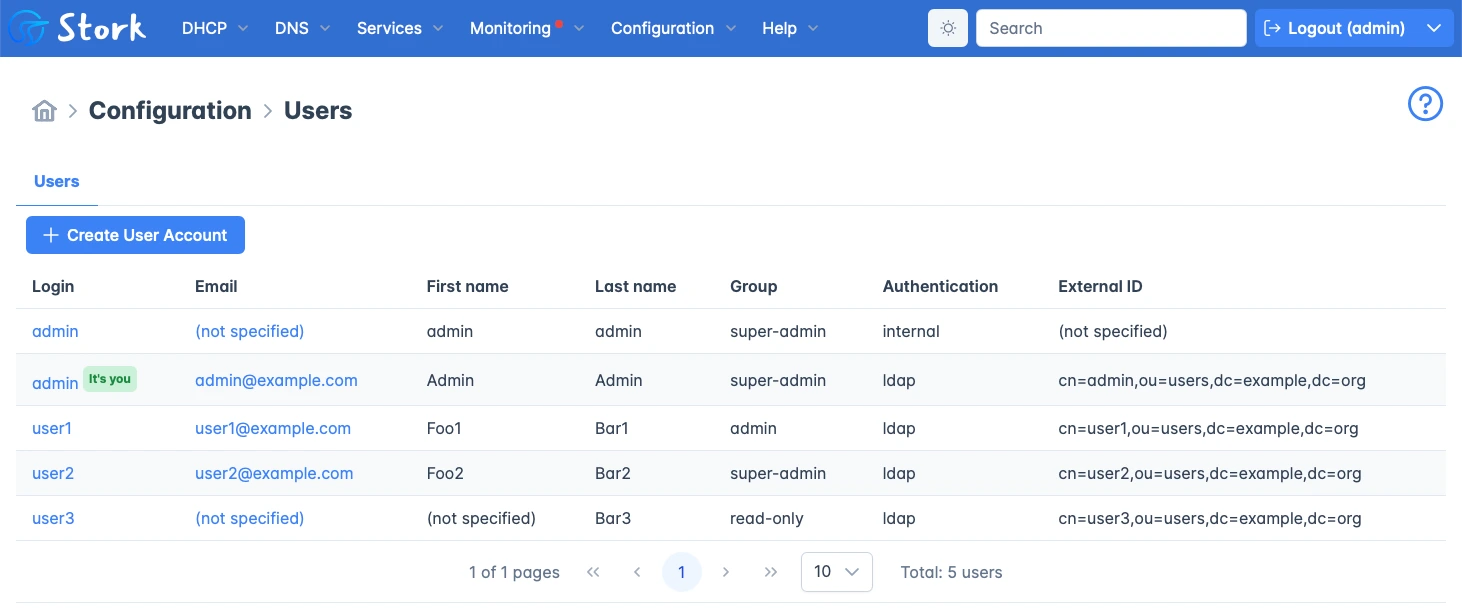1462x614 pixels.
Task: Click the Bar3 last name cell
Action: [613, 518]
